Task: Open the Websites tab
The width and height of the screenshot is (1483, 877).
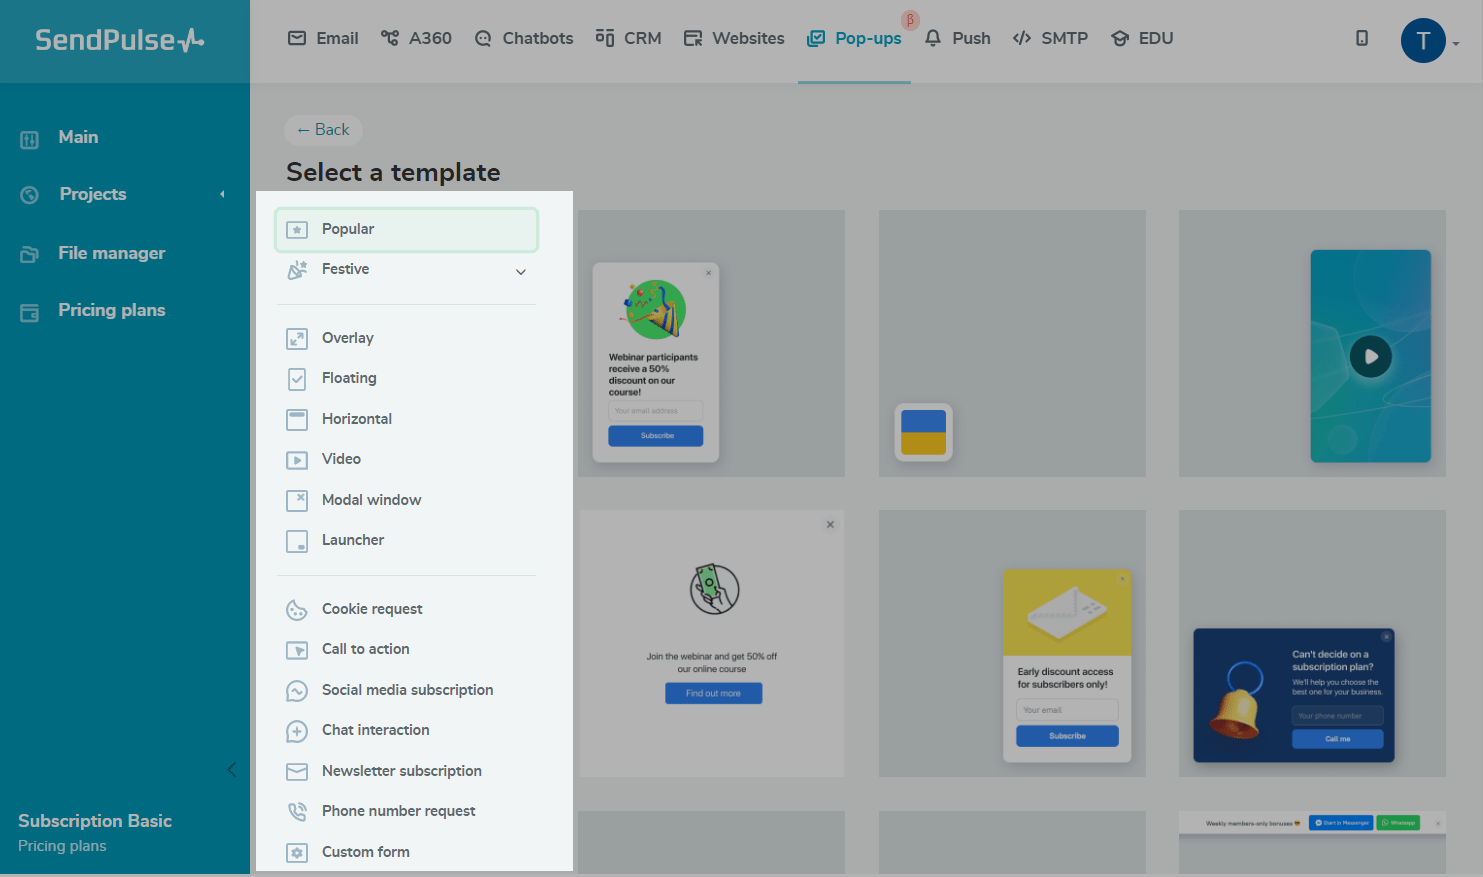Action: pyautogui.click(x=734, y=38)
